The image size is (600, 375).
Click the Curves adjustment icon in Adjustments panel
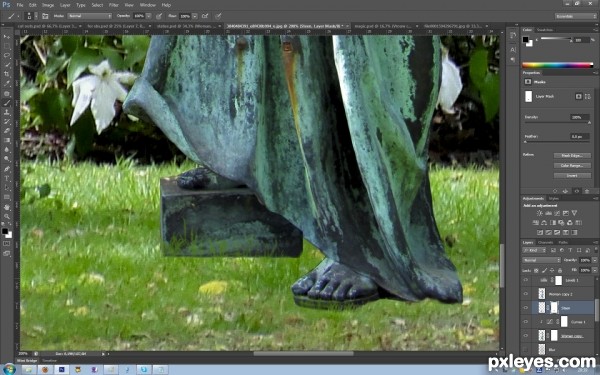point(557,213)
